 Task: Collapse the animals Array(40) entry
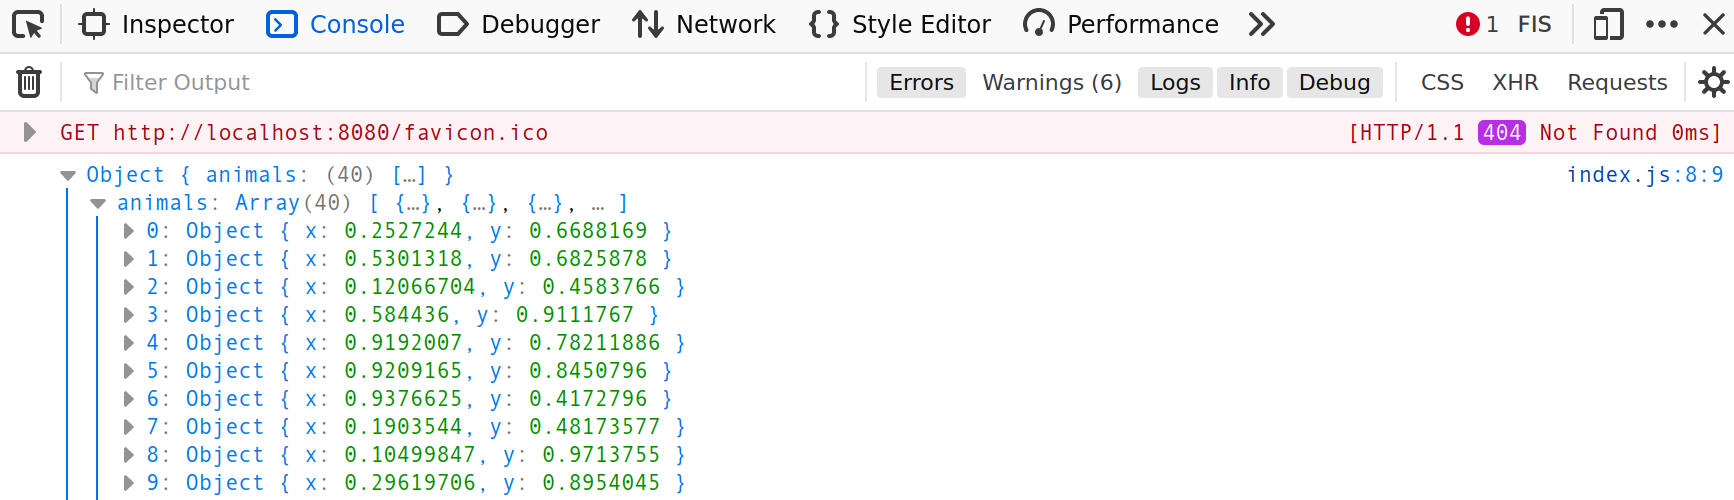[98, 203]
